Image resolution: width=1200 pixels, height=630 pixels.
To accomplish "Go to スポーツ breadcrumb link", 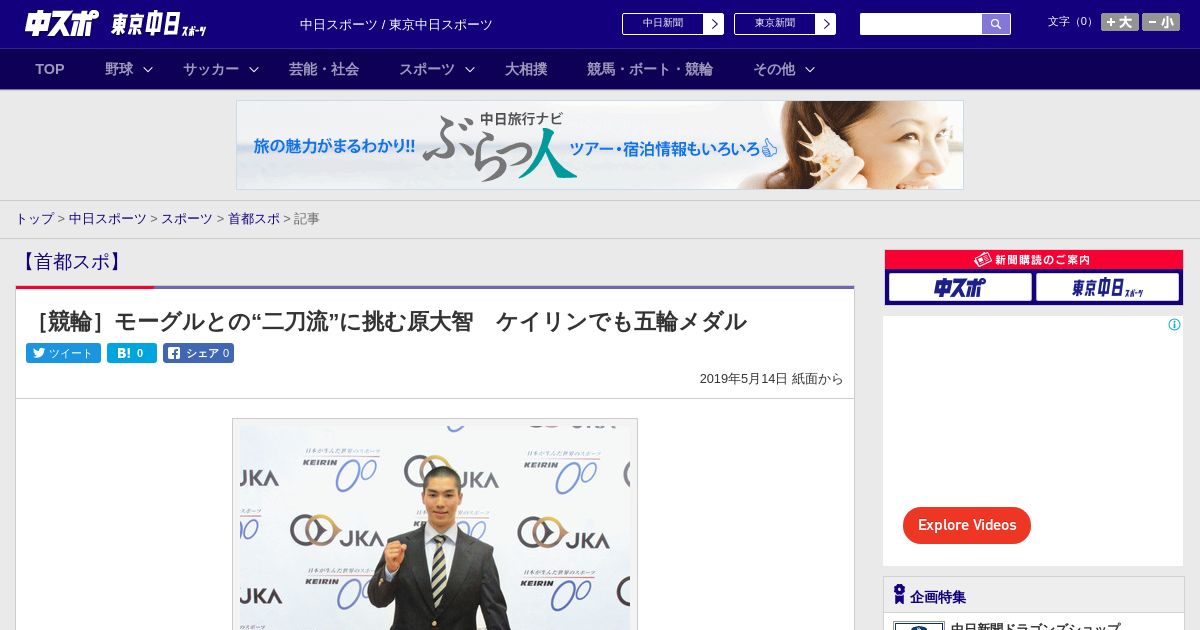I will pyautogui.click(x=187, y=218).
